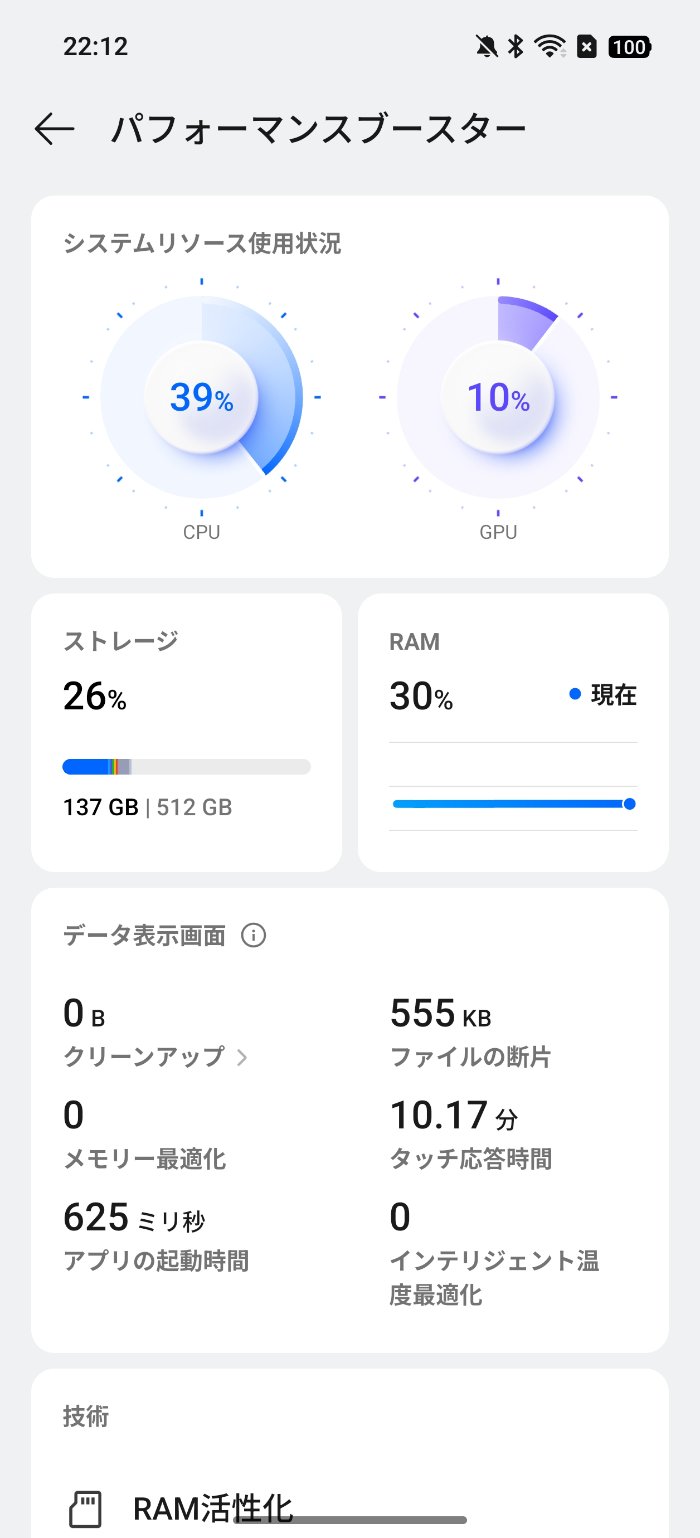Tap the Bluetooth status icon

[x=516, y=46]
